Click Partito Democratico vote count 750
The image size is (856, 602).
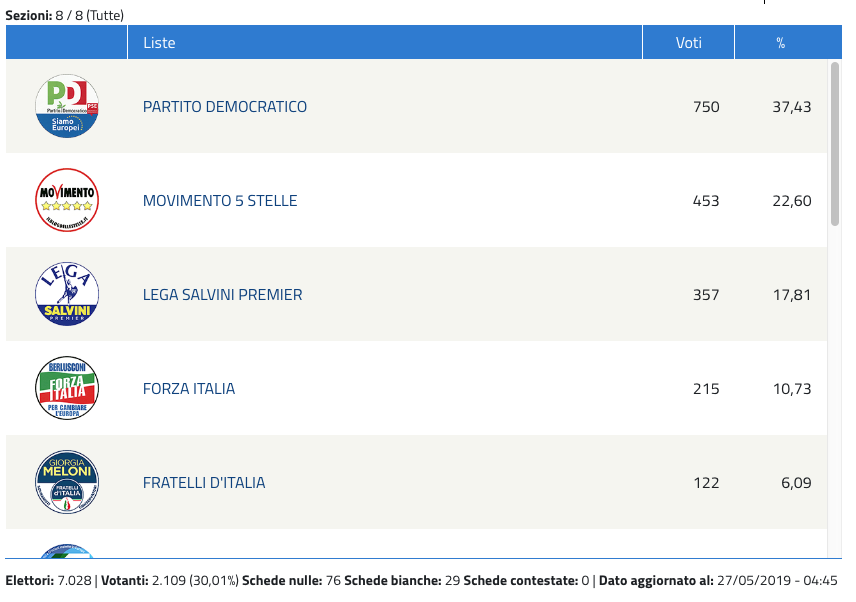[x=706, y=106]
